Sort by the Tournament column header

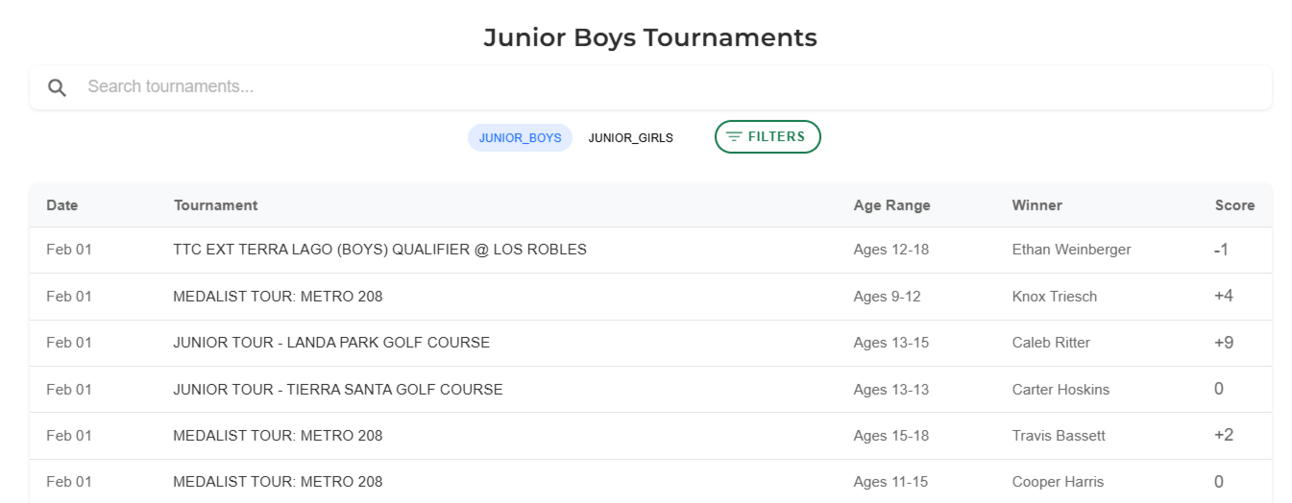pyautogui.click(x=215, y=205)
